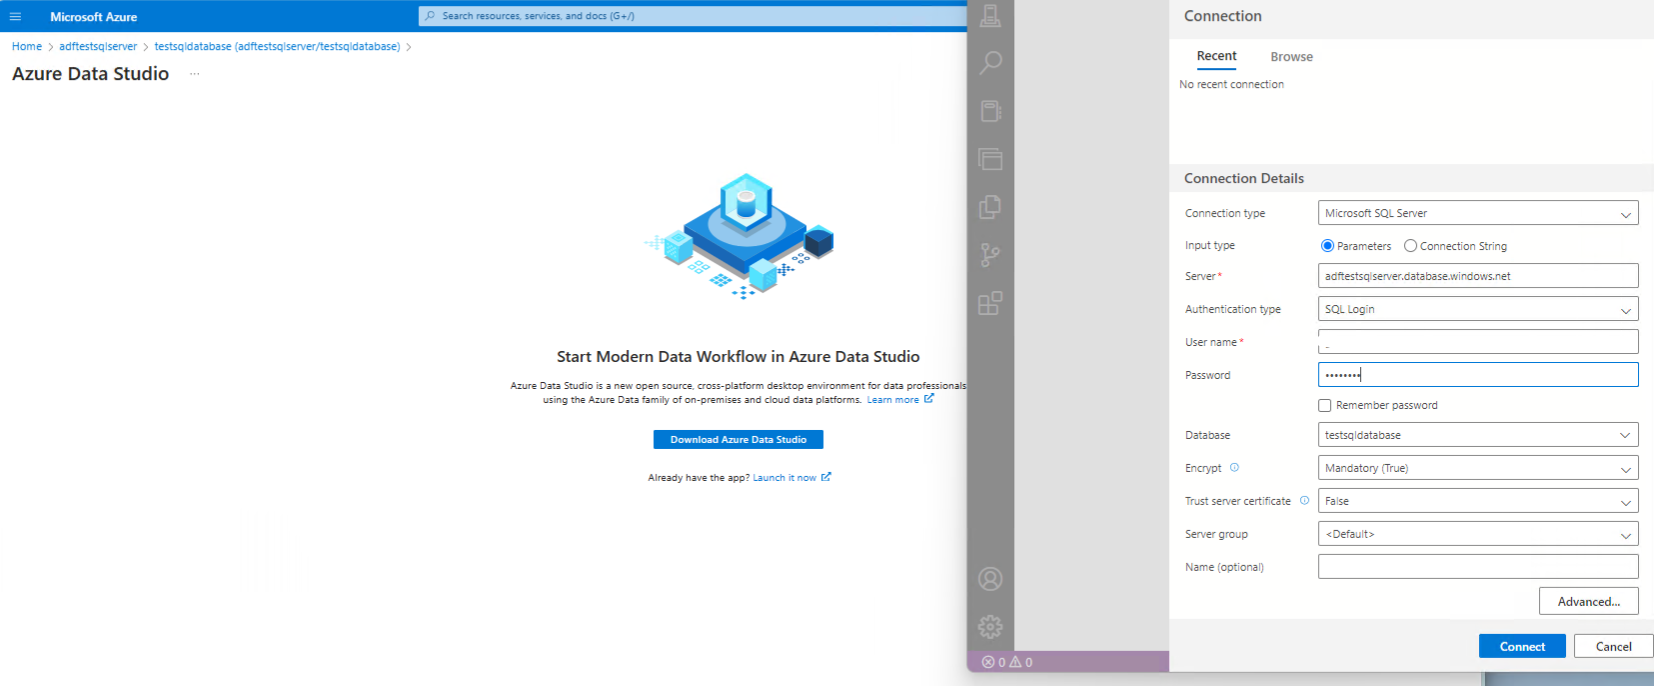Click Download Azure Data Studio button
This screenshot has height=686, width=1654.
(x=738, y=439)
